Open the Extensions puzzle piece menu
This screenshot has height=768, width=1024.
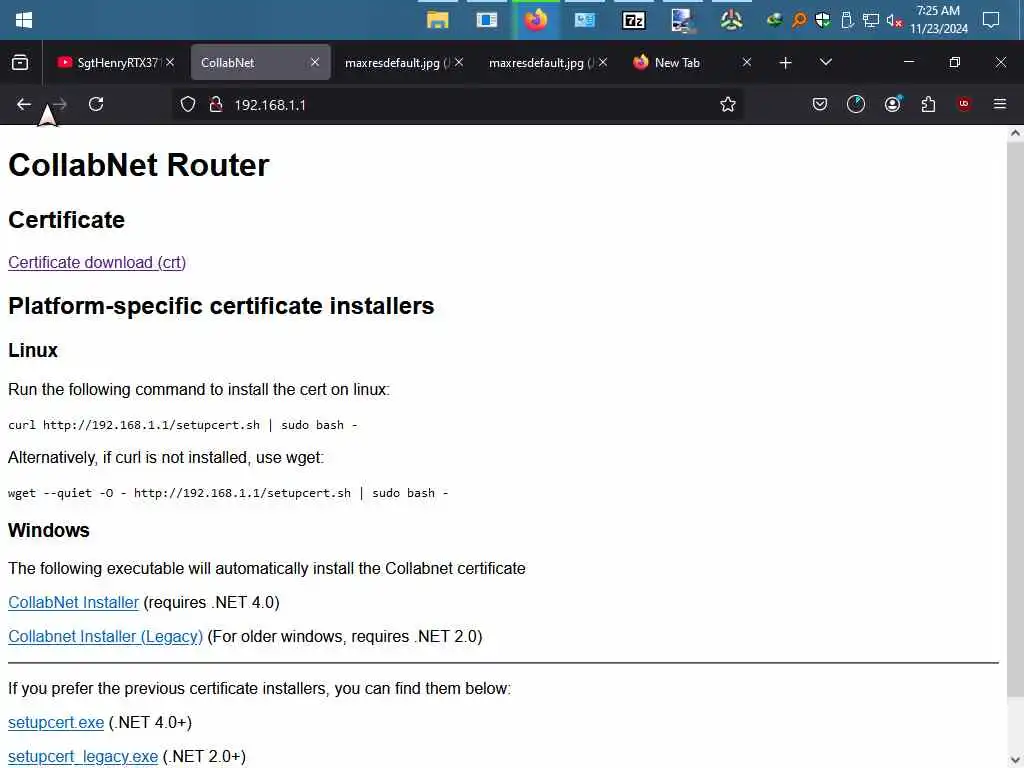[928, 104]
